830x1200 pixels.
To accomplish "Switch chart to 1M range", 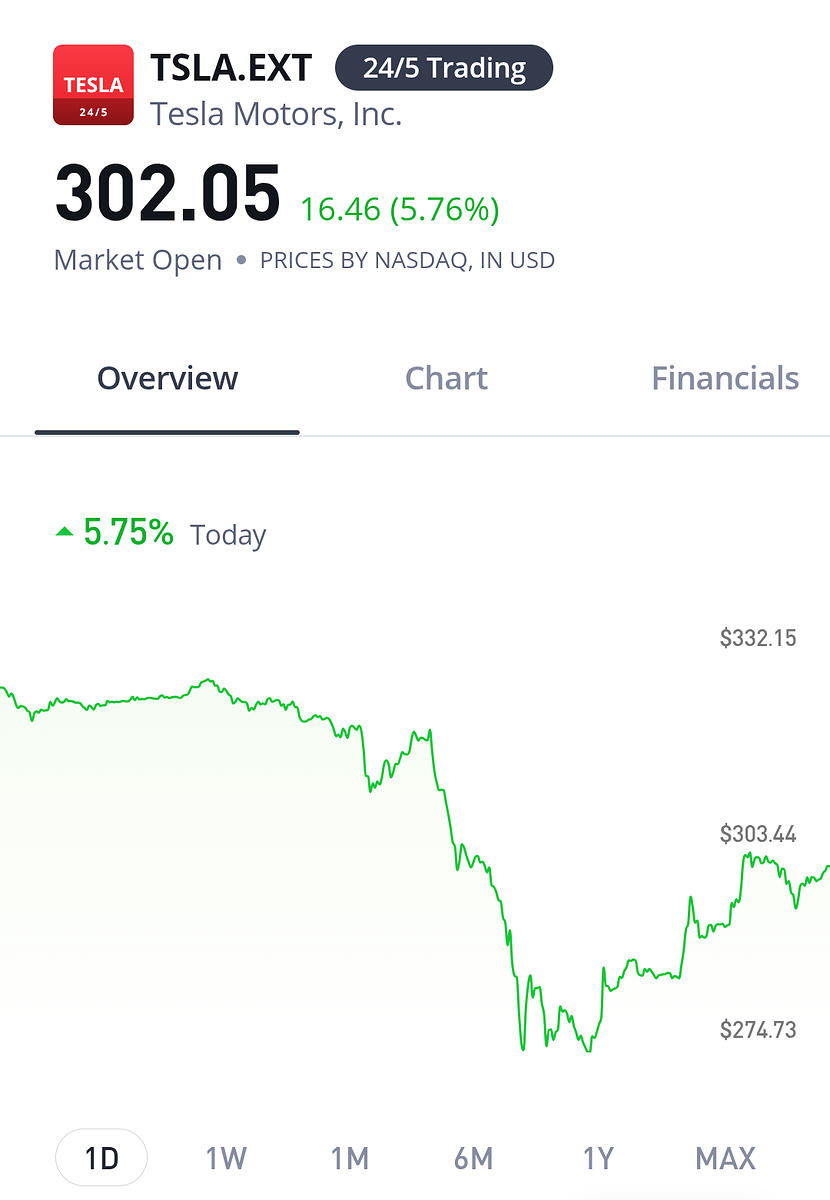I will (350, 1159).
